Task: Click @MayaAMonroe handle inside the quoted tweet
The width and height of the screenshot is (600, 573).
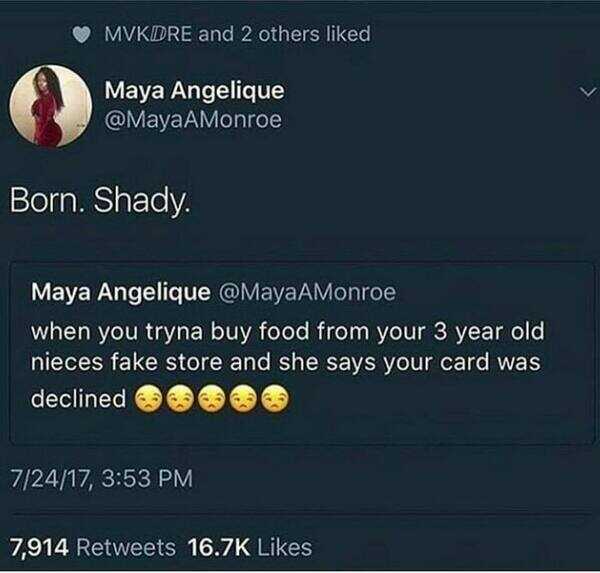Action: tap(306, 292)
